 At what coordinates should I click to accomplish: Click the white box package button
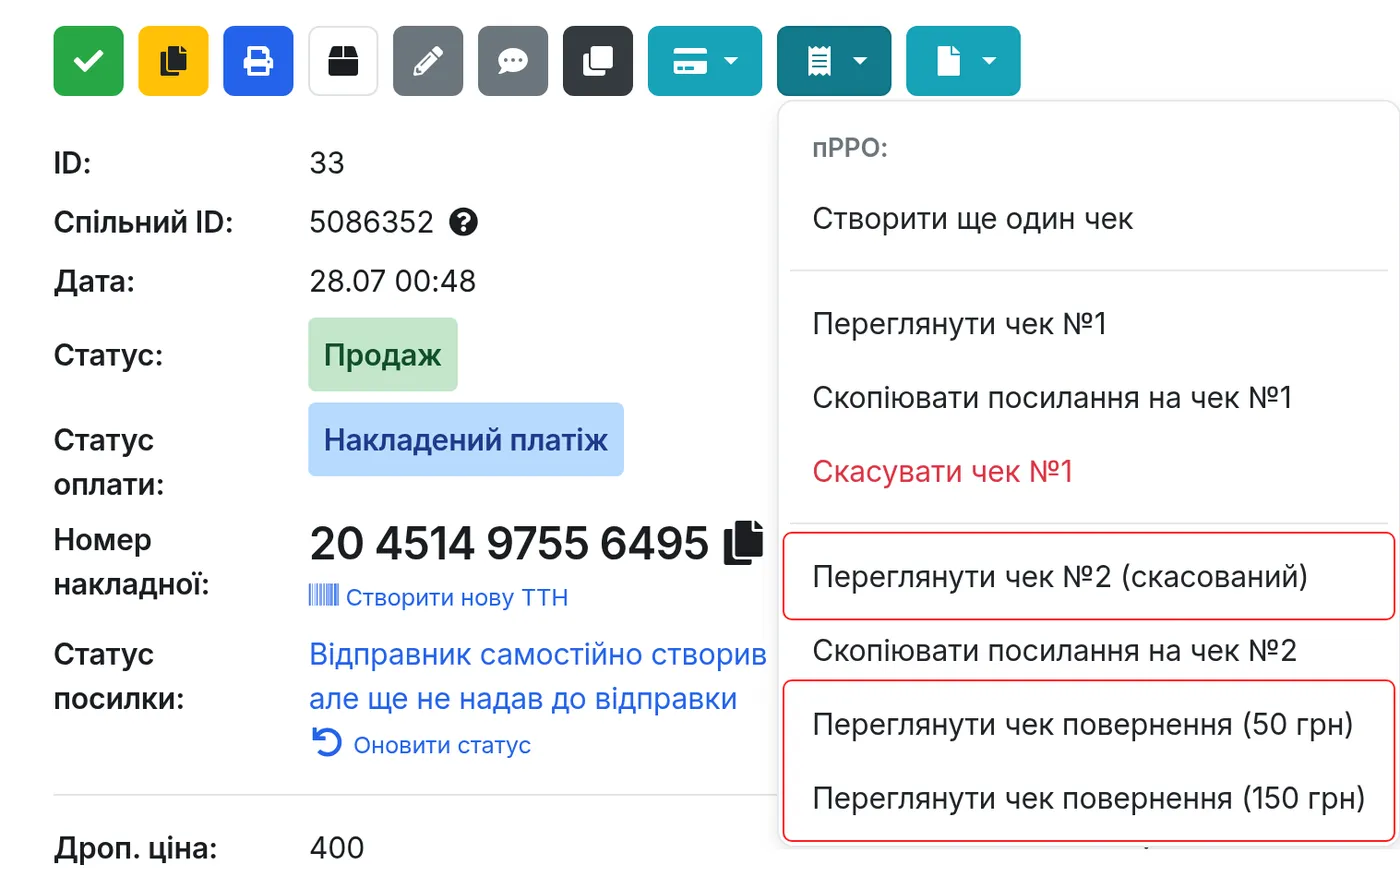click(343, 61)
